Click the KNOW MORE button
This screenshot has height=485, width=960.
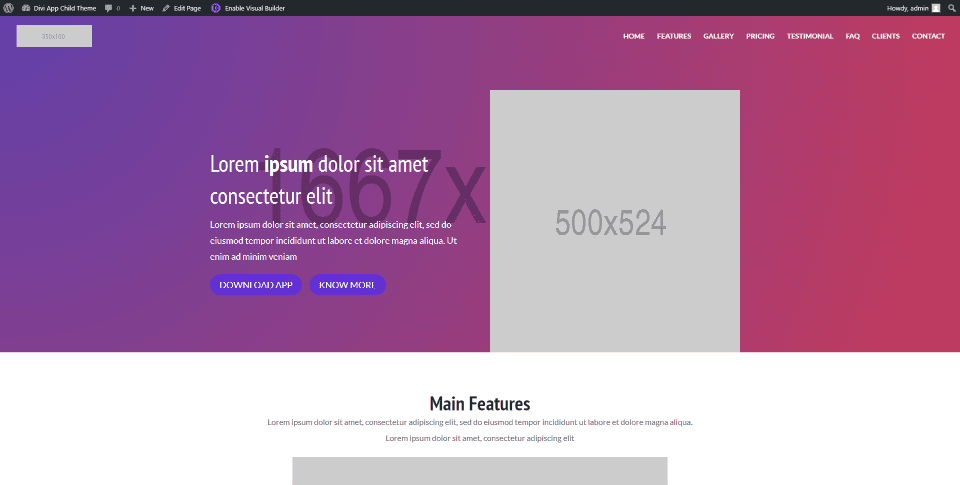(x=347, y=285)
